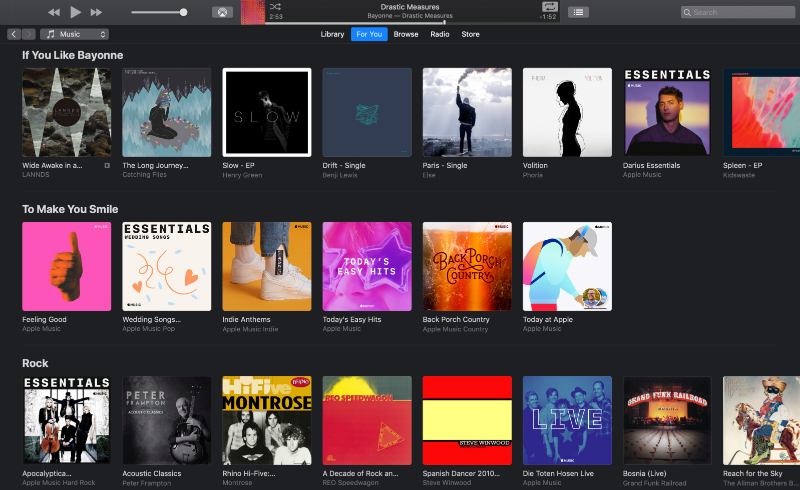
Task: Open the Paris - Single cover
Action: coord(467,112)
